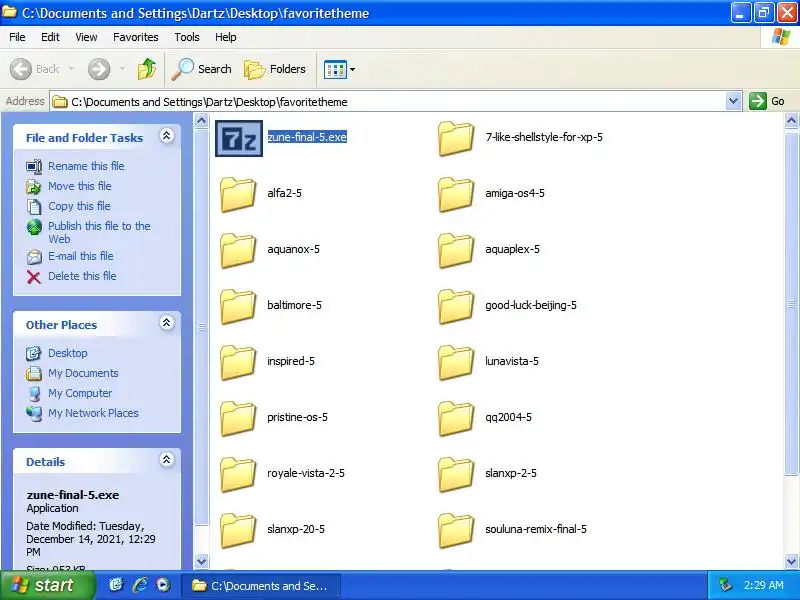Open the Forward history dropdown arrow
The width and height of the screenshot is (800, 600).
point(122,69)
